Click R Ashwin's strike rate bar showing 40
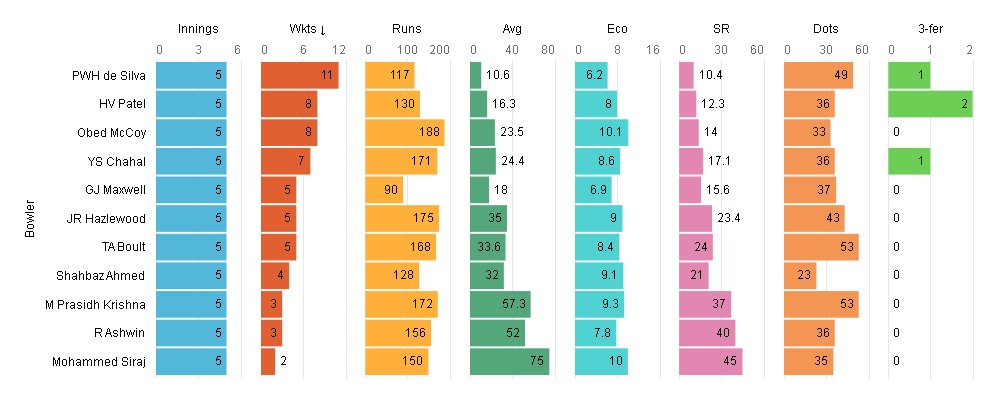Image resolution: width=1007 pixels, height=400 pixels. pyautogui.click(x=707, y=332)
